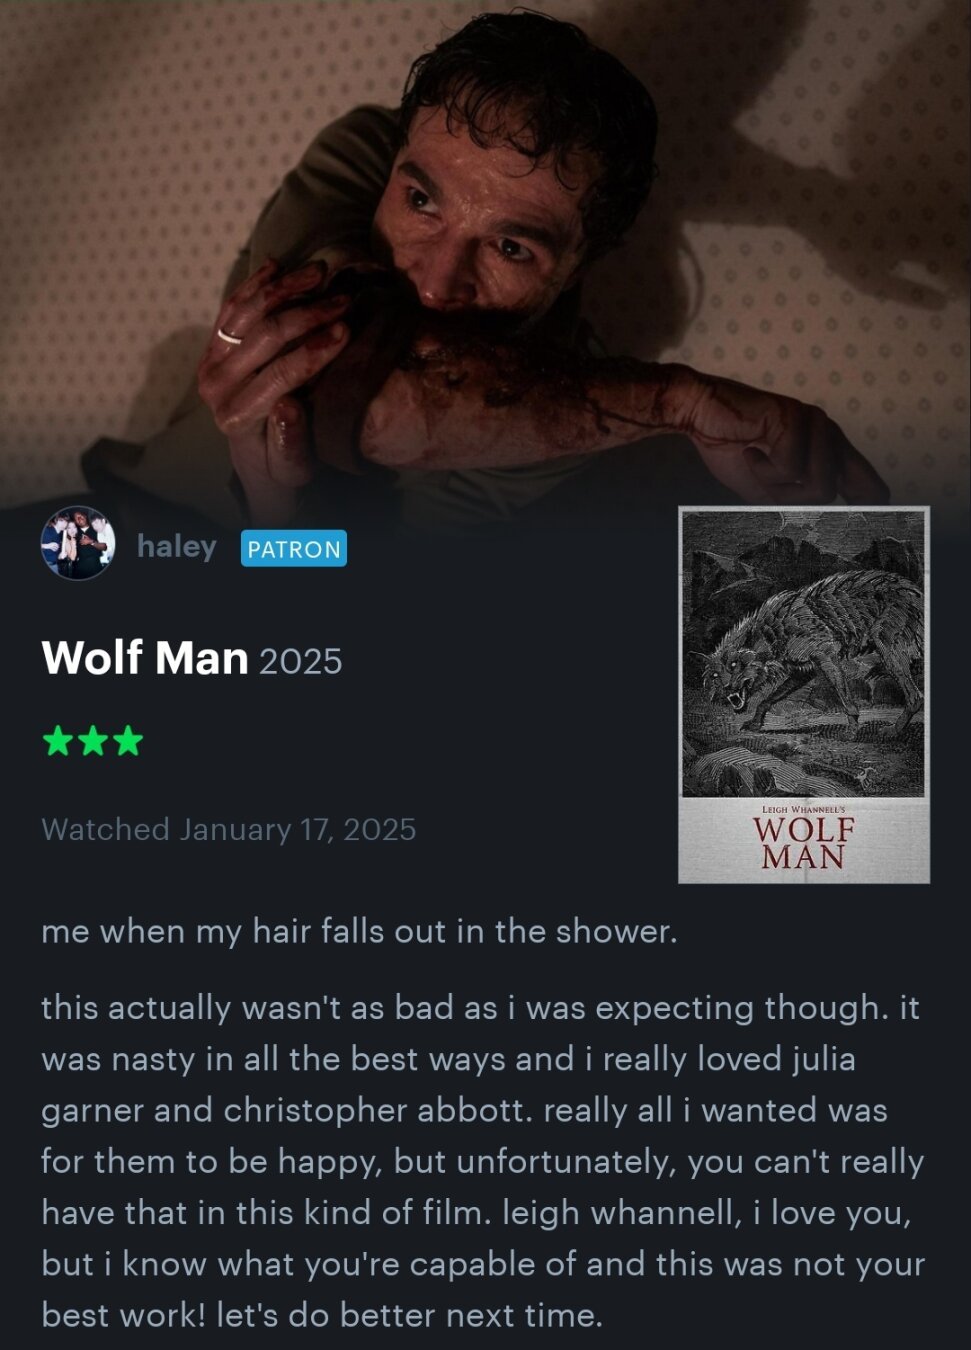Open the Wolf Man film title
The height and width of the screenshot is (1350, 971).
[x=145, y=658]
